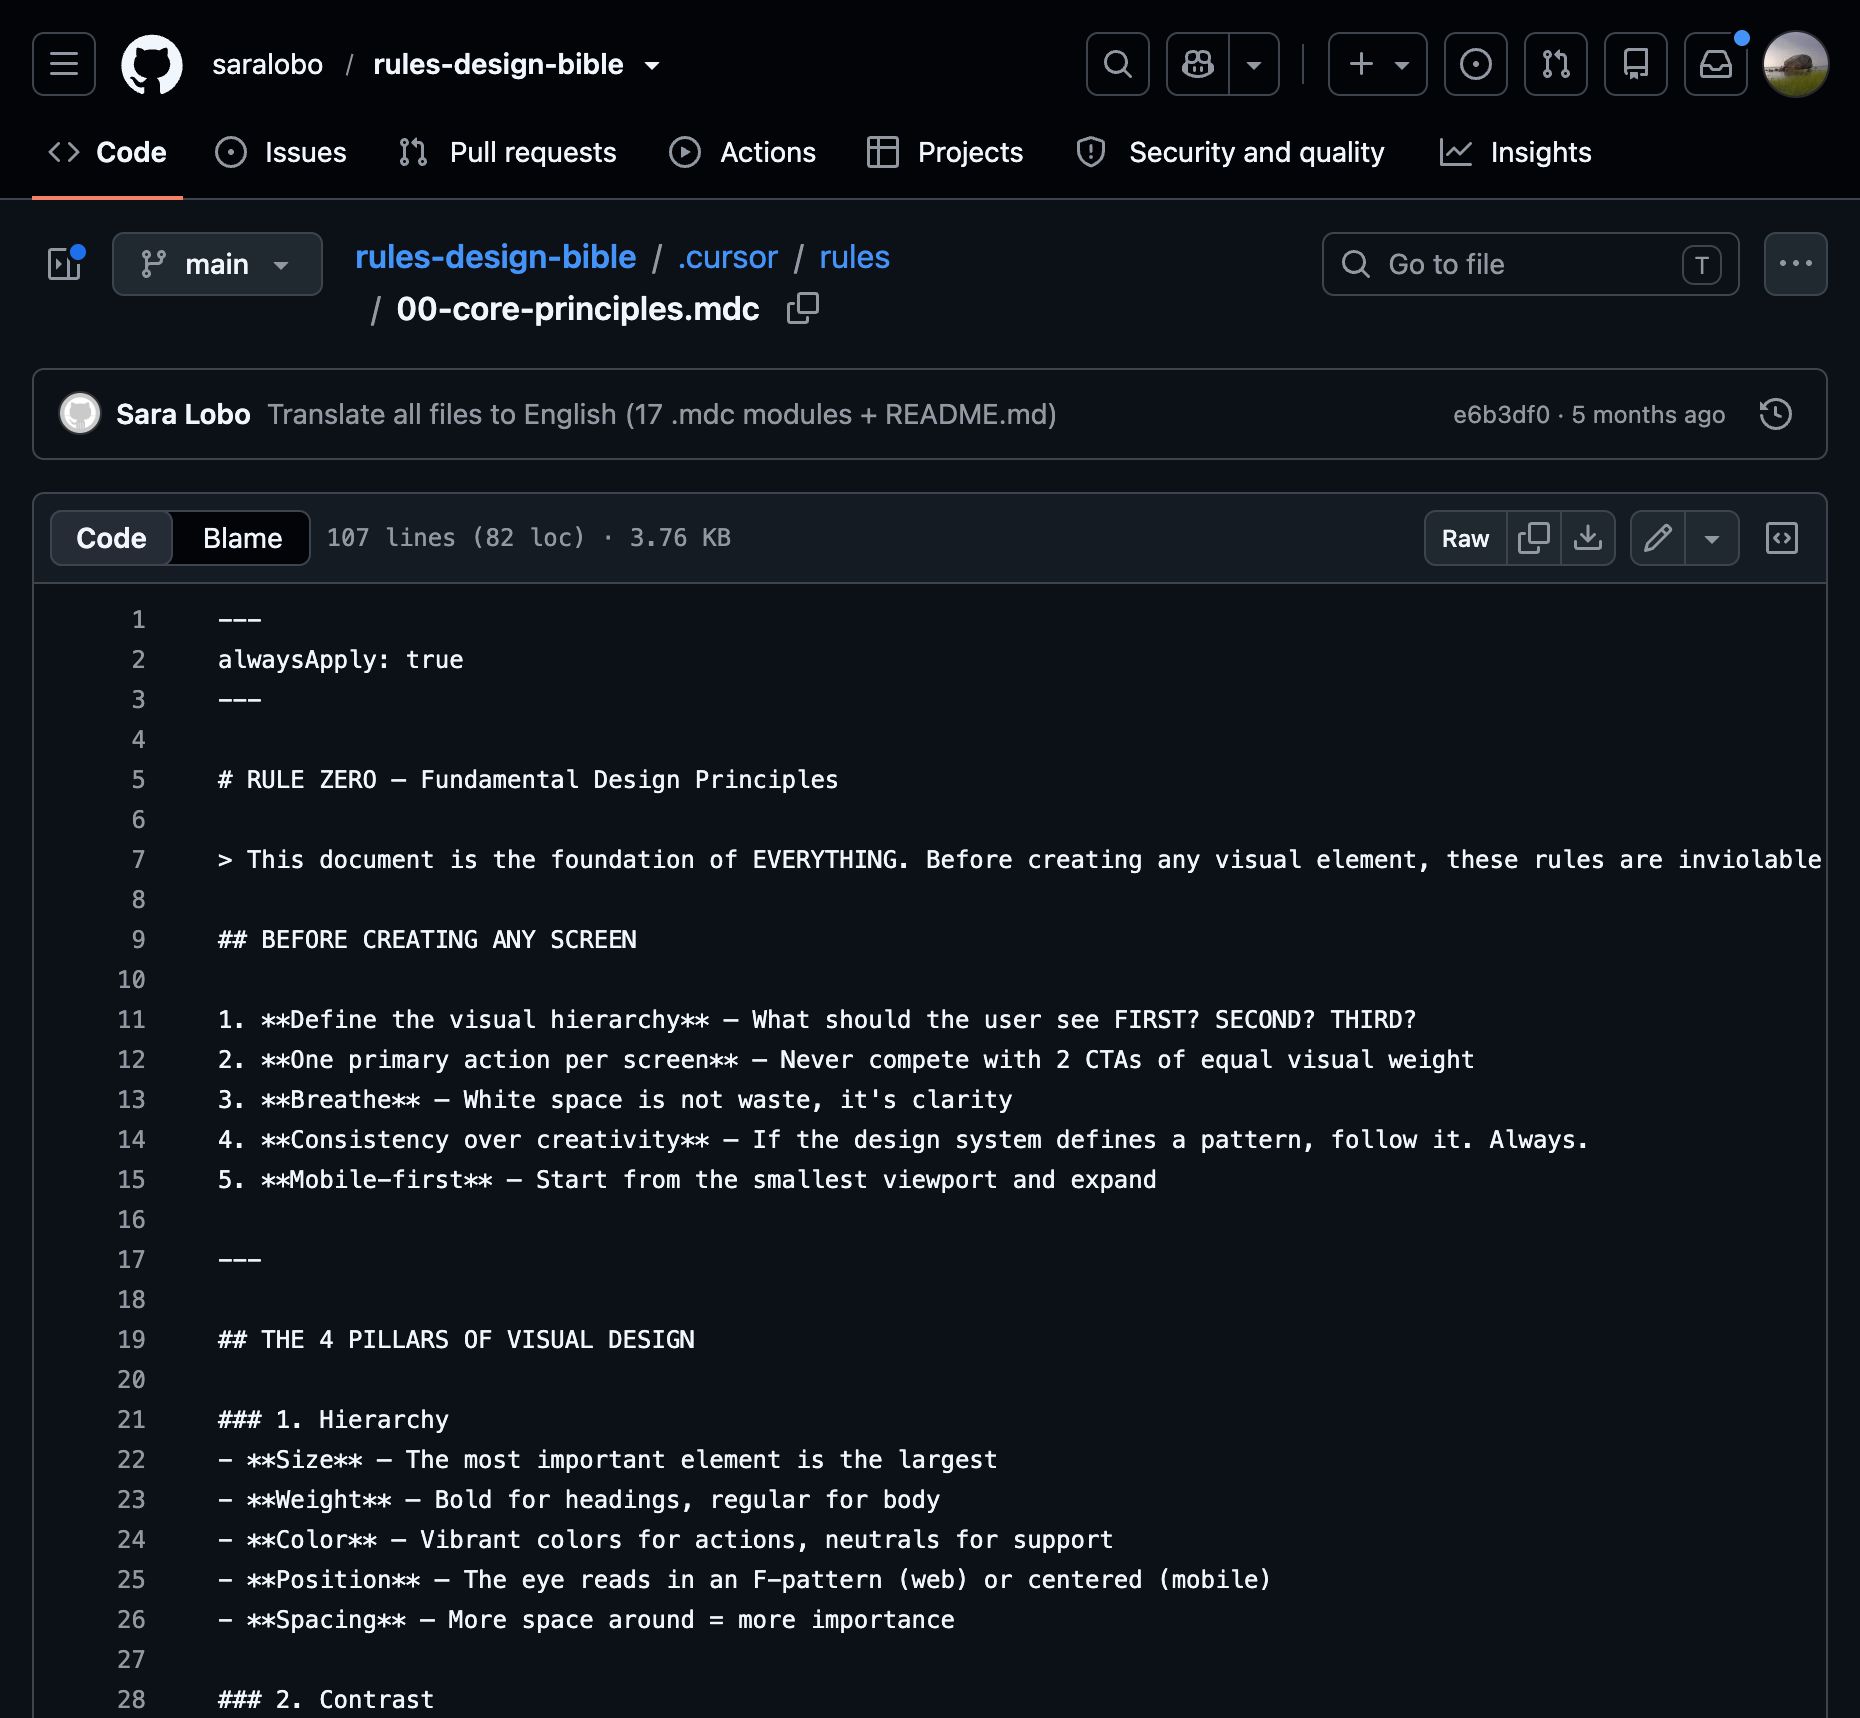Open the main branch selector
This screenshot has height=1718, width=1860.
tap(217, 264)
